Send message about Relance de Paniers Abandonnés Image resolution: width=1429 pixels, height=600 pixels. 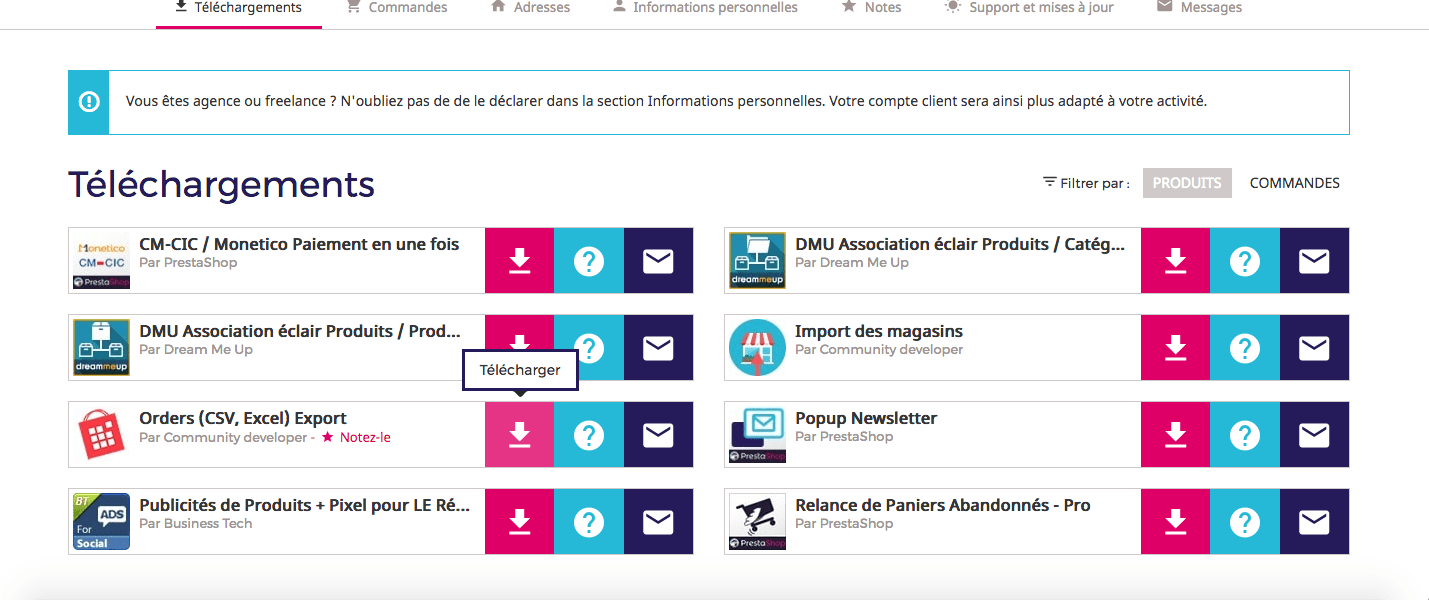(x=1314, y=522)
